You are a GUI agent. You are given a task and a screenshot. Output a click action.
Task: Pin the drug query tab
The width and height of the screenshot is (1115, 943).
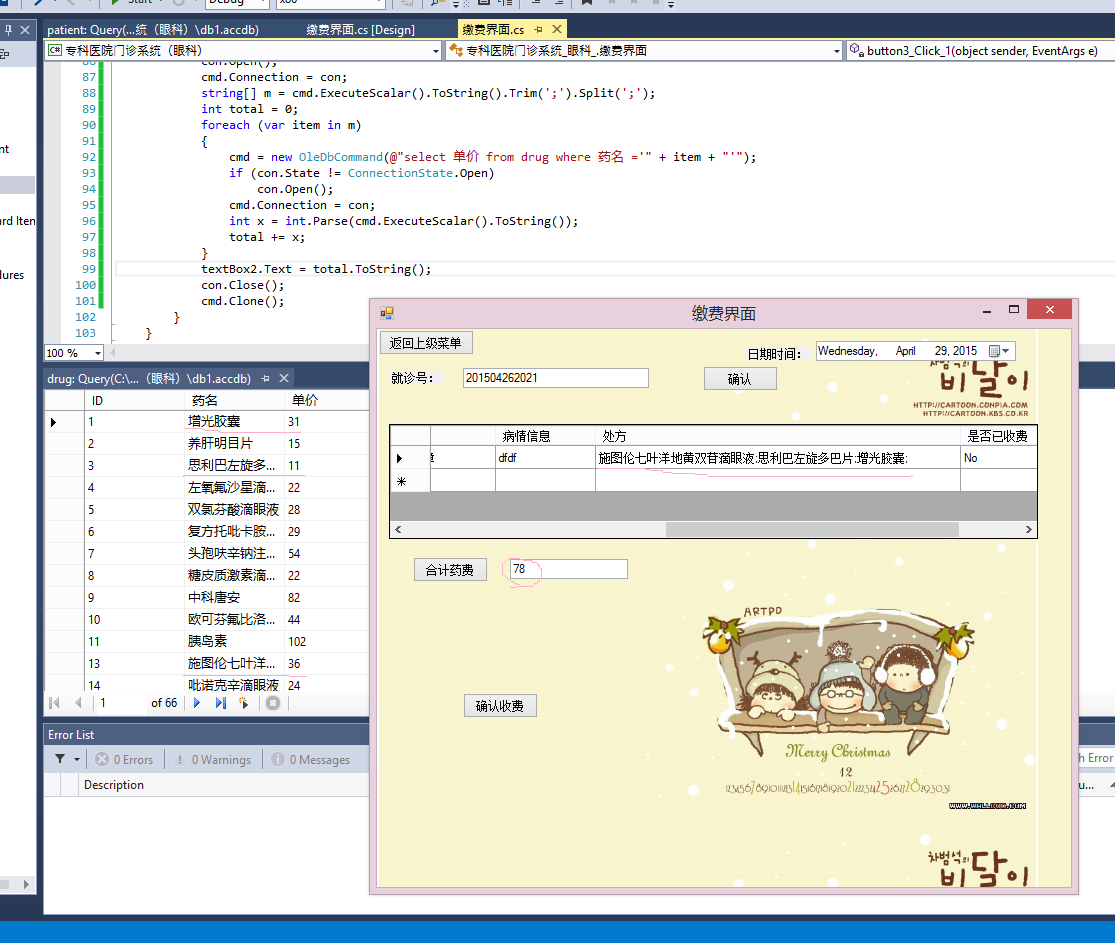pyautogui.click(x=265, y=378)
